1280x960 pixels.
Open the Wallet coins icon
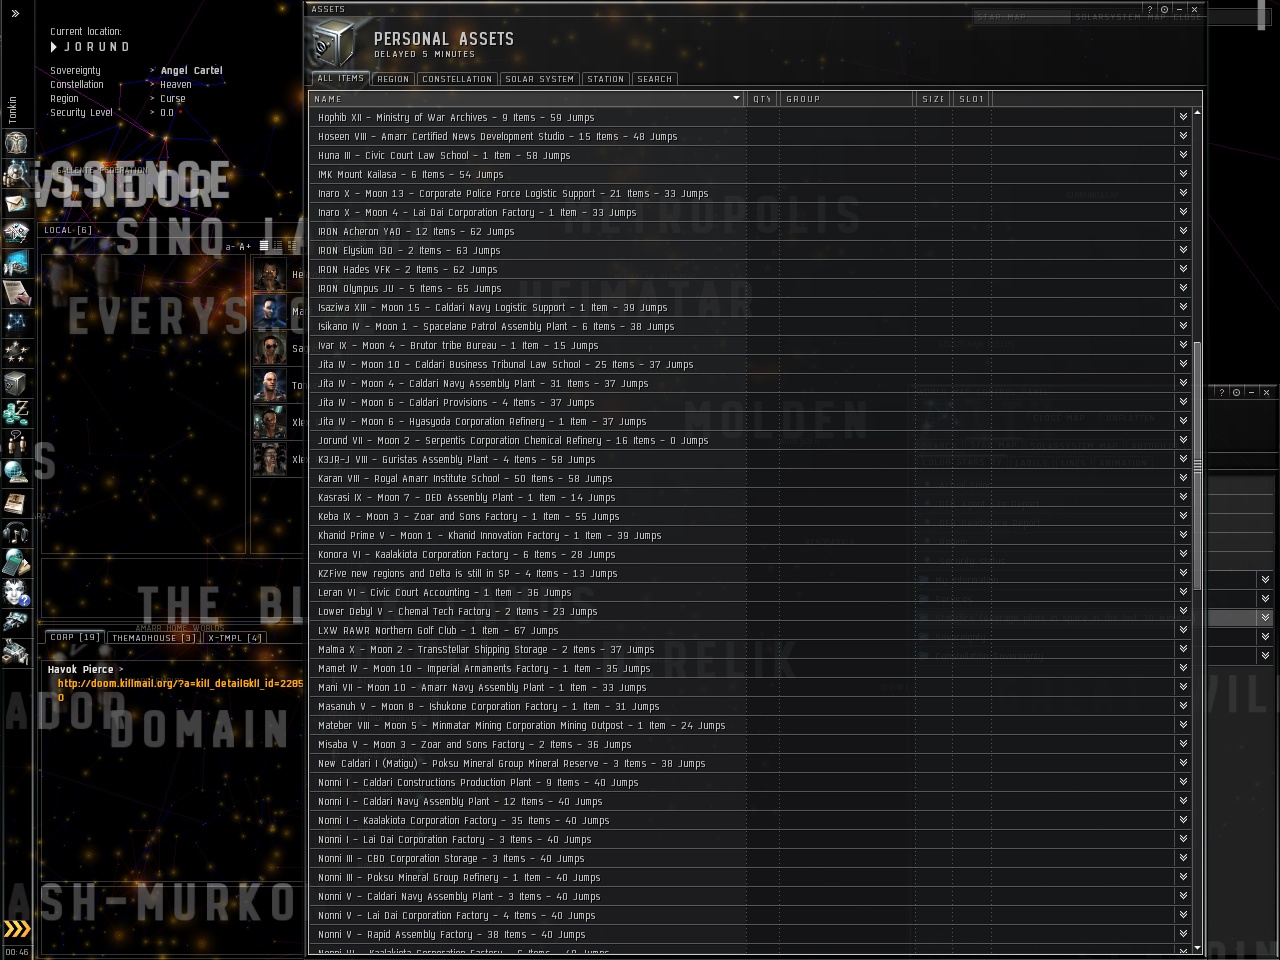click(16, 413)
